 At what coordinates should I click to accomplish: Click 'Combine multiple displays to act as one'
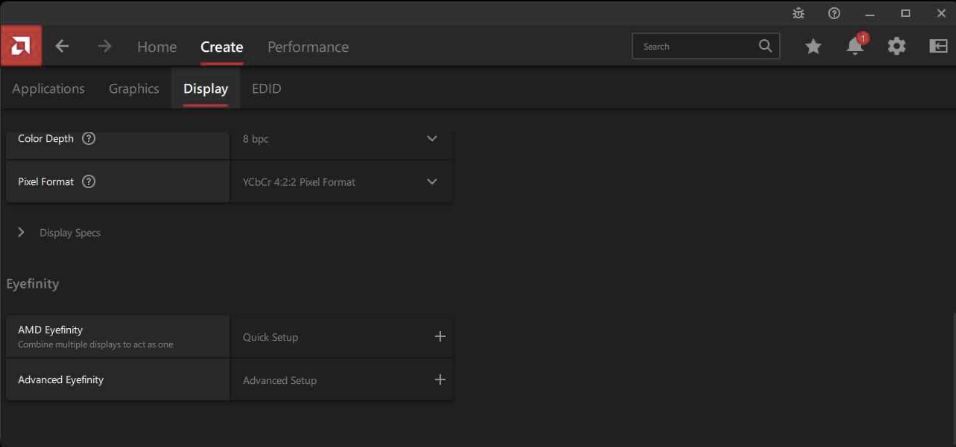(x=95, y=345)
